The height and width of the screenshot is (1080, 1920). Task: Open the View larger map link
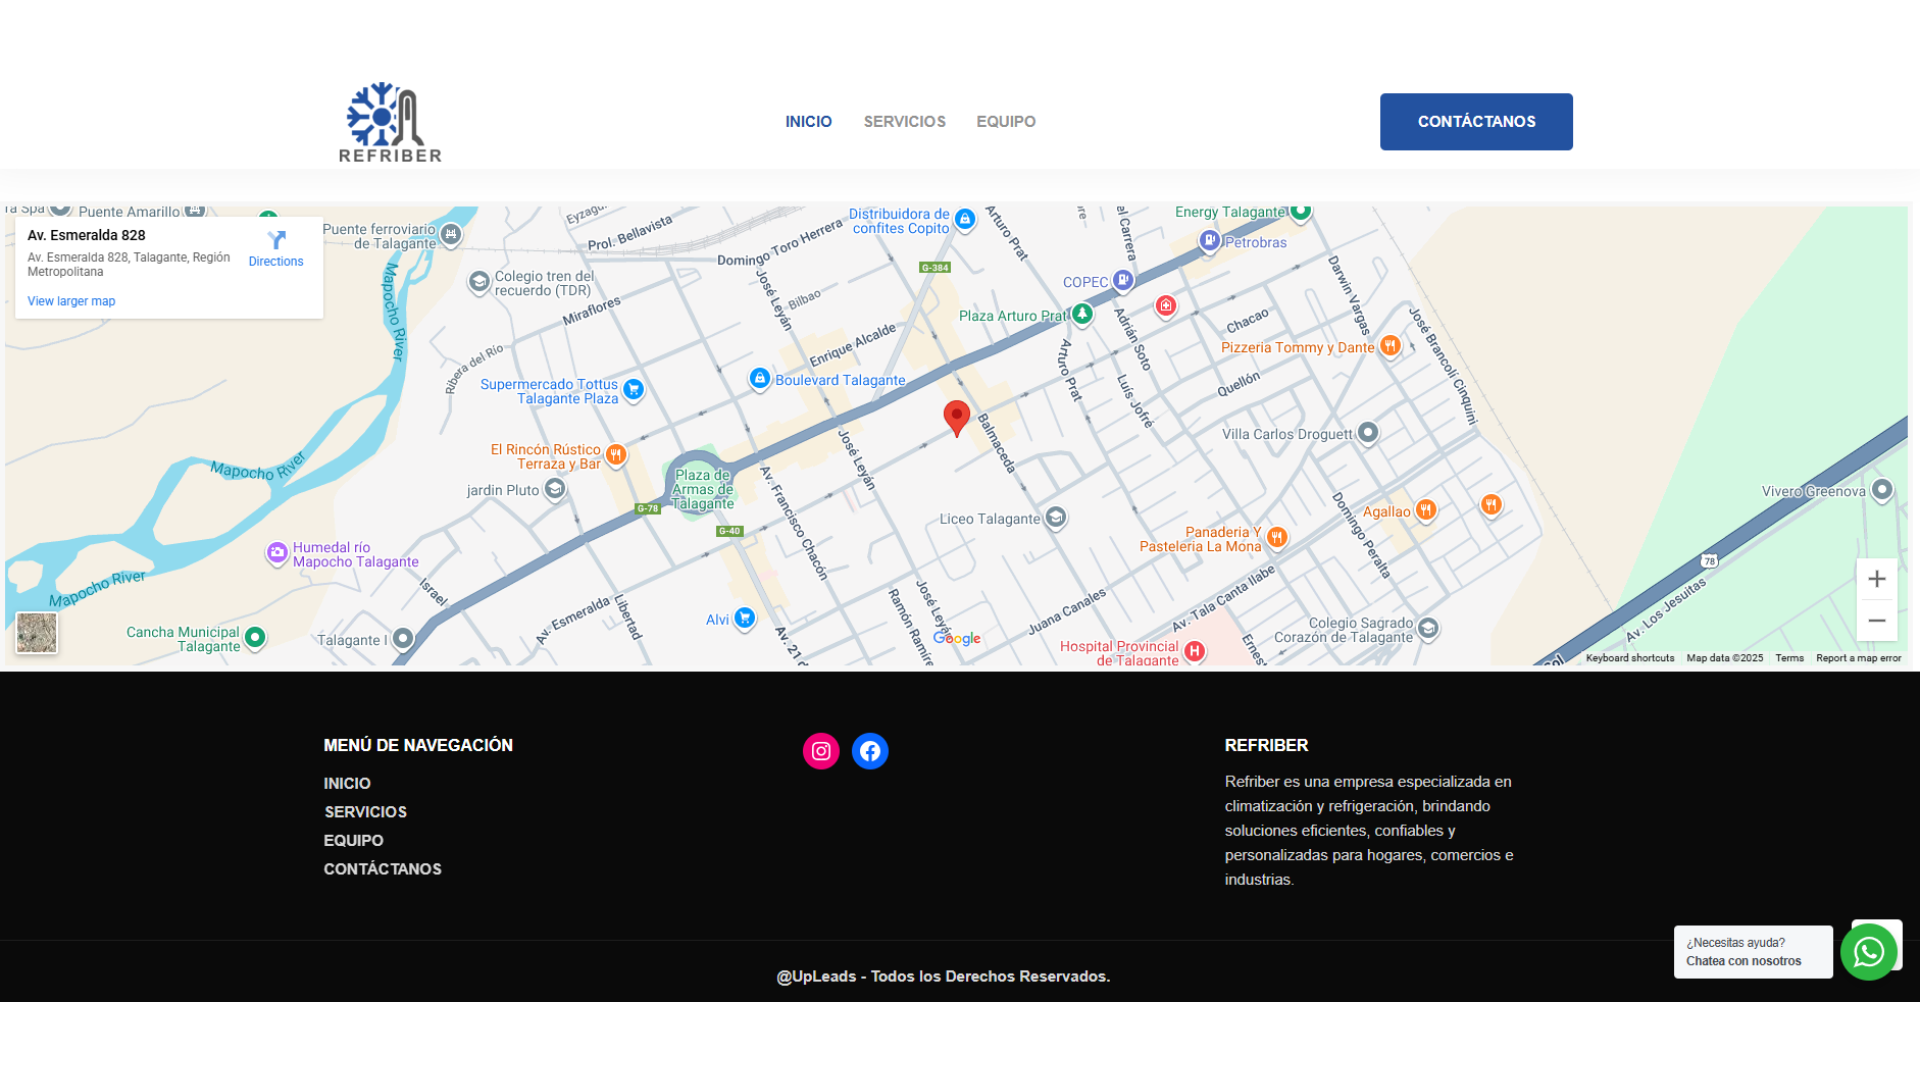[71, 301]
